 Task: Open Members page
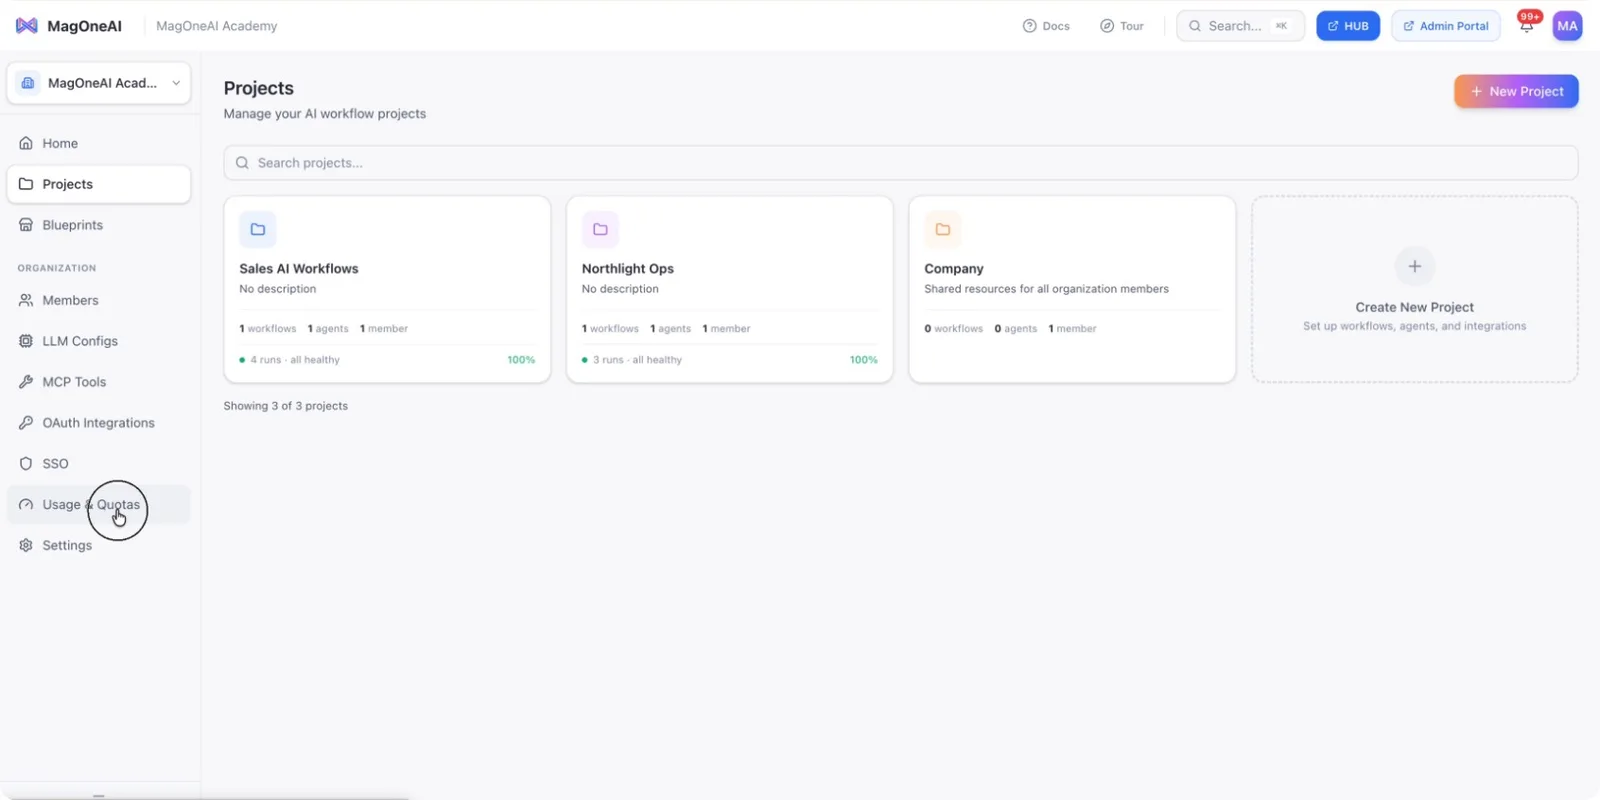99,300
